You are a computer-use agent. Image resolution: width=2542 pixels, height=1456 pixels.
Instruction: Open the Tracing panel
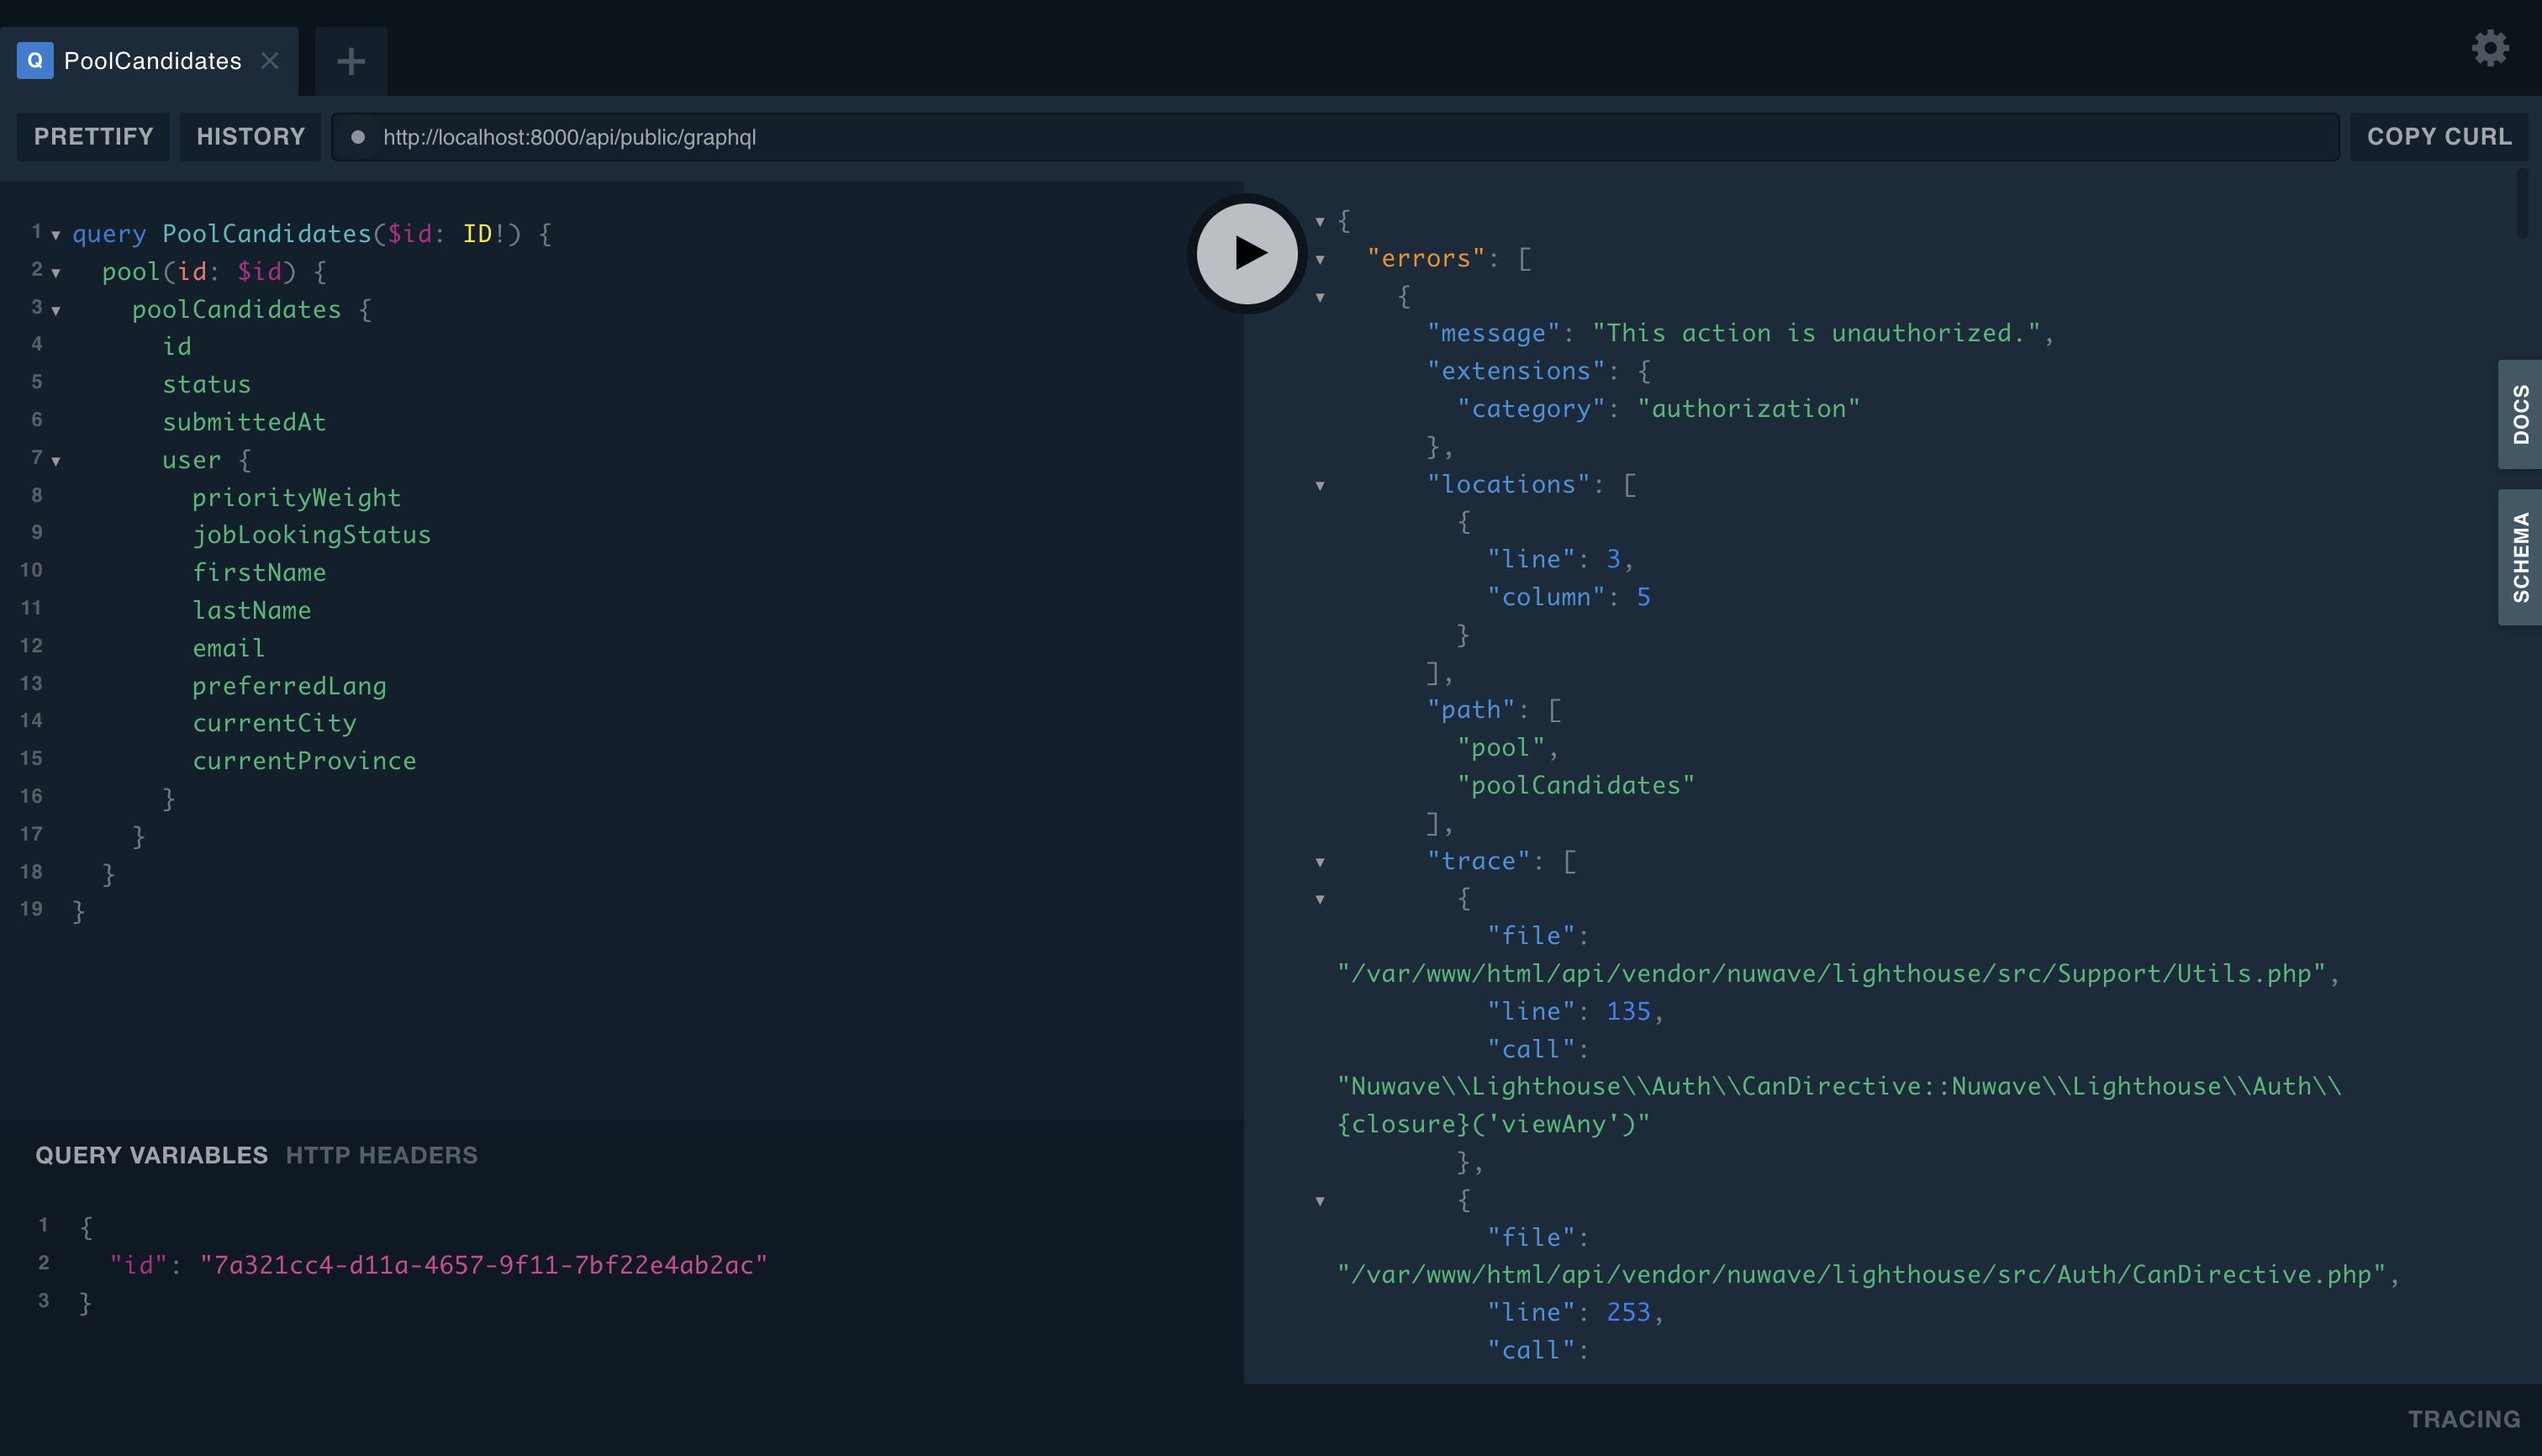pos(2463,1419)
